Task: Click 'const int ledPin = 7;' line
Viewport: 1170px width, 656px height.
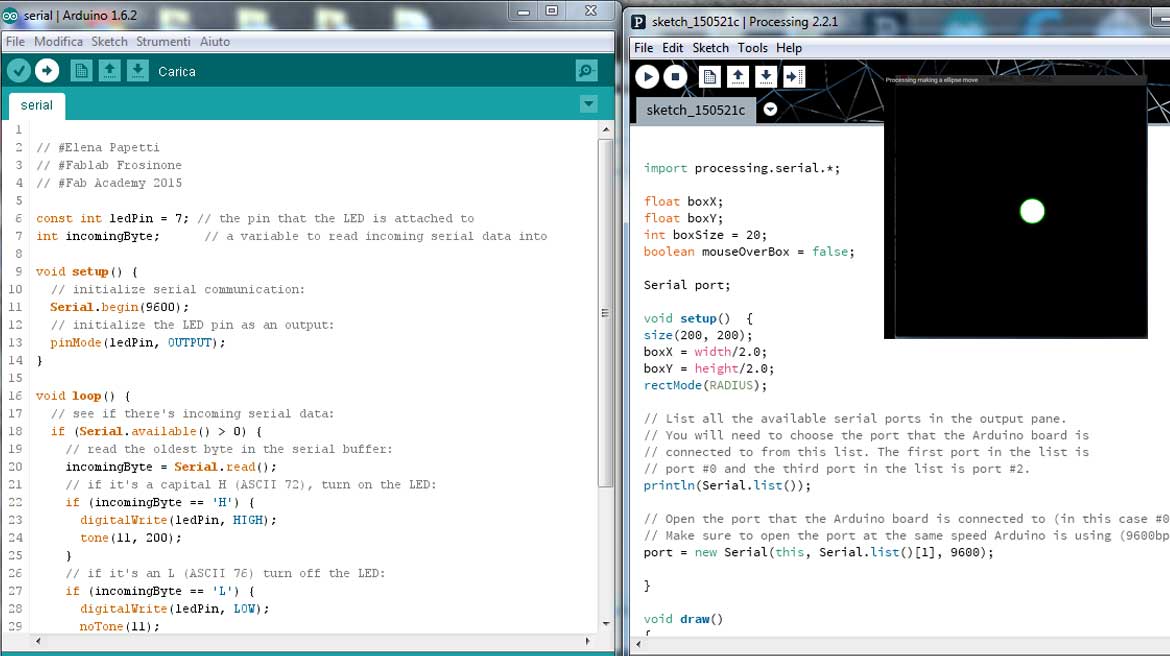Action: click(112, 218)
